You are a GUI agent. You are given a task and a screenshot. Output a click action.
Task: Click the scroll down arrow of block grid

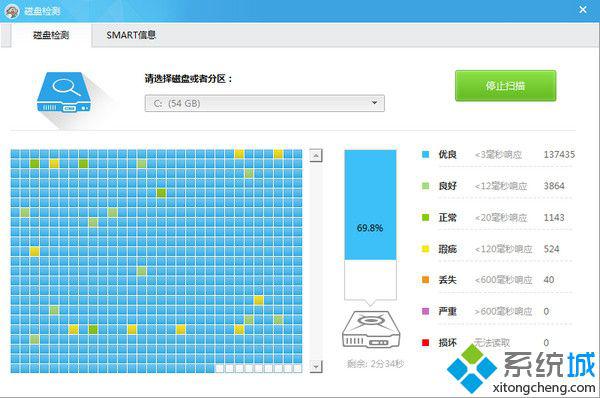[316, 366]
